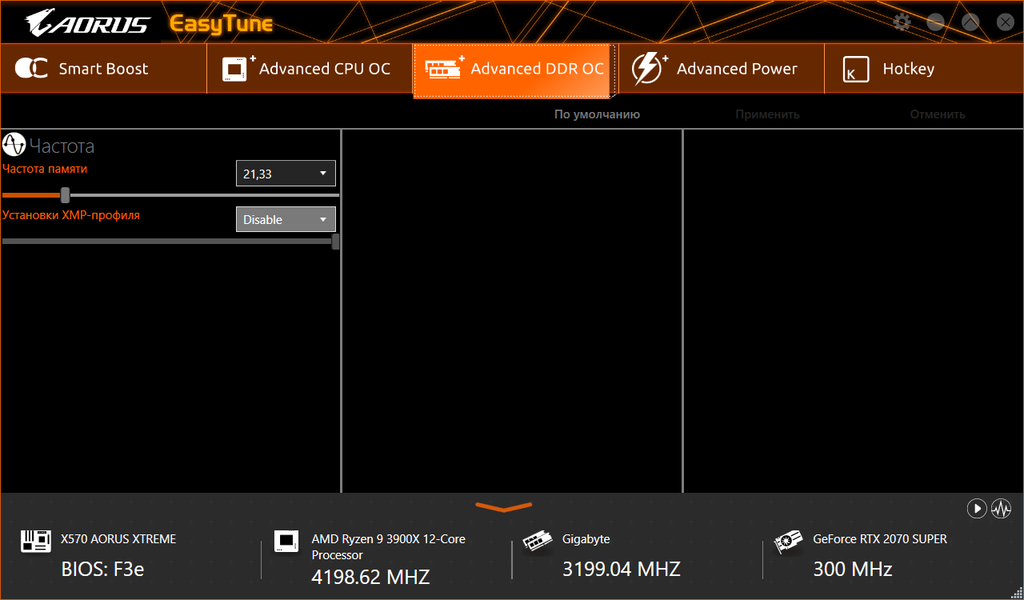Viewport: 1024px width, 600px height.
Task: Click the Применить button
Action: pyautogui.click(x=767, y=114)
